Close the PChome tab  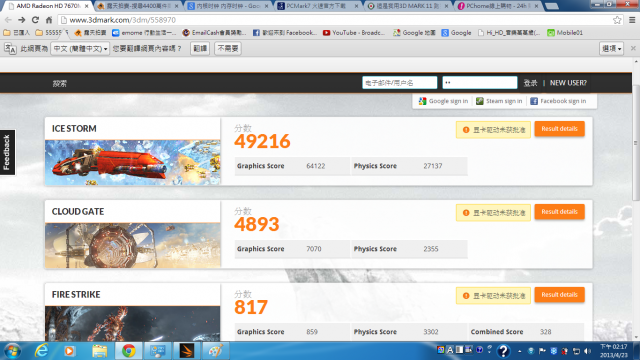coord(536,6)
